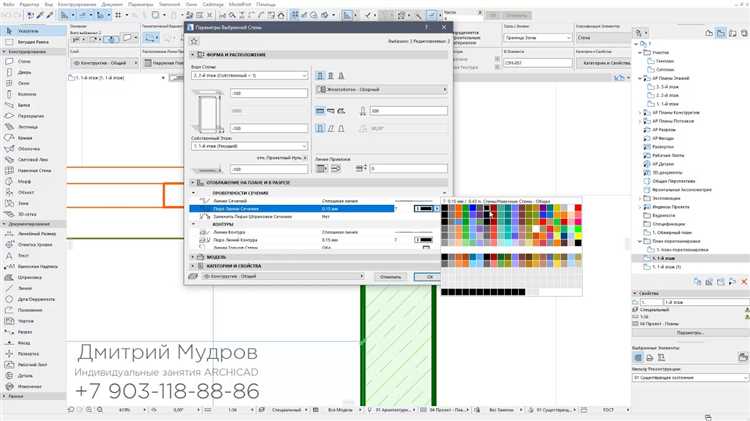The image size is (750, 421).
Task: Open the Параметры menu
Action: pos(141,4)
